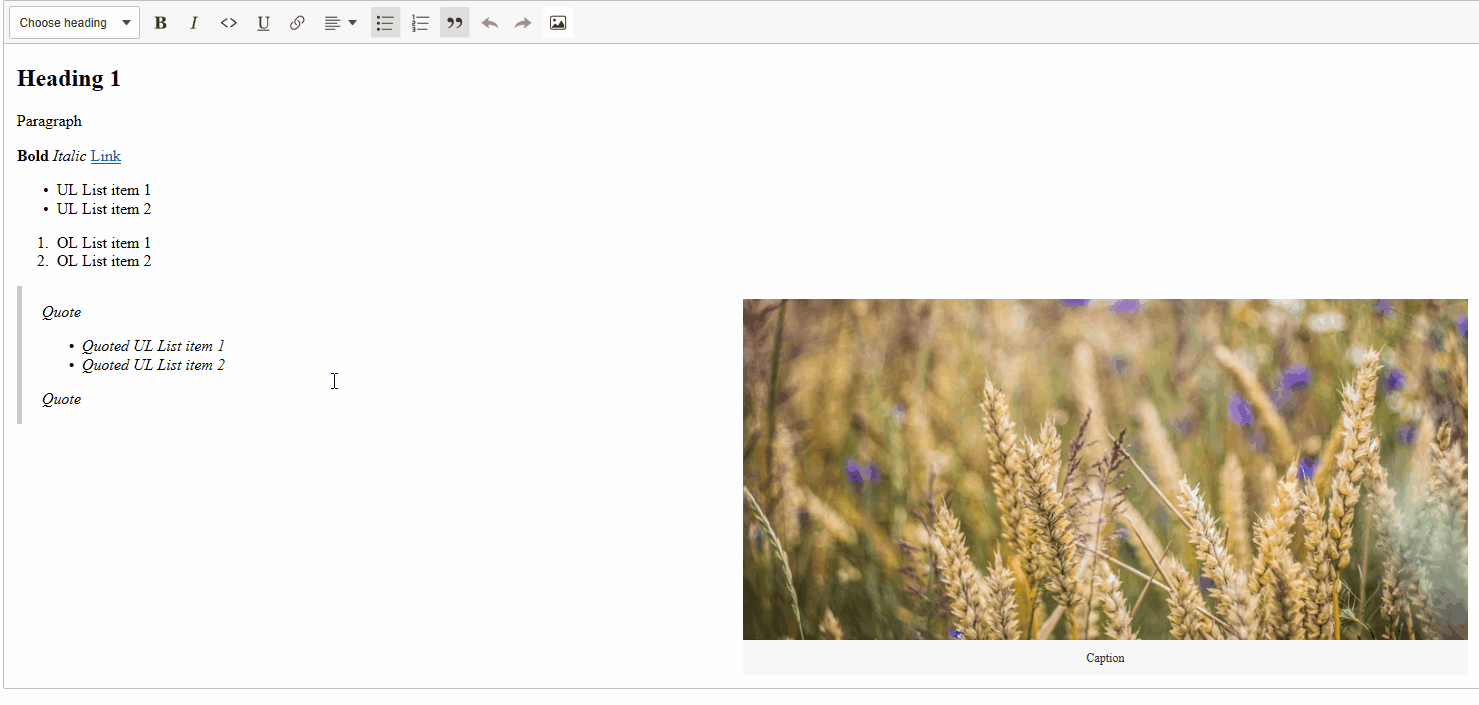Click the Italic word in the text
This screenshot has width=1479, height=705.
point(70,156)
